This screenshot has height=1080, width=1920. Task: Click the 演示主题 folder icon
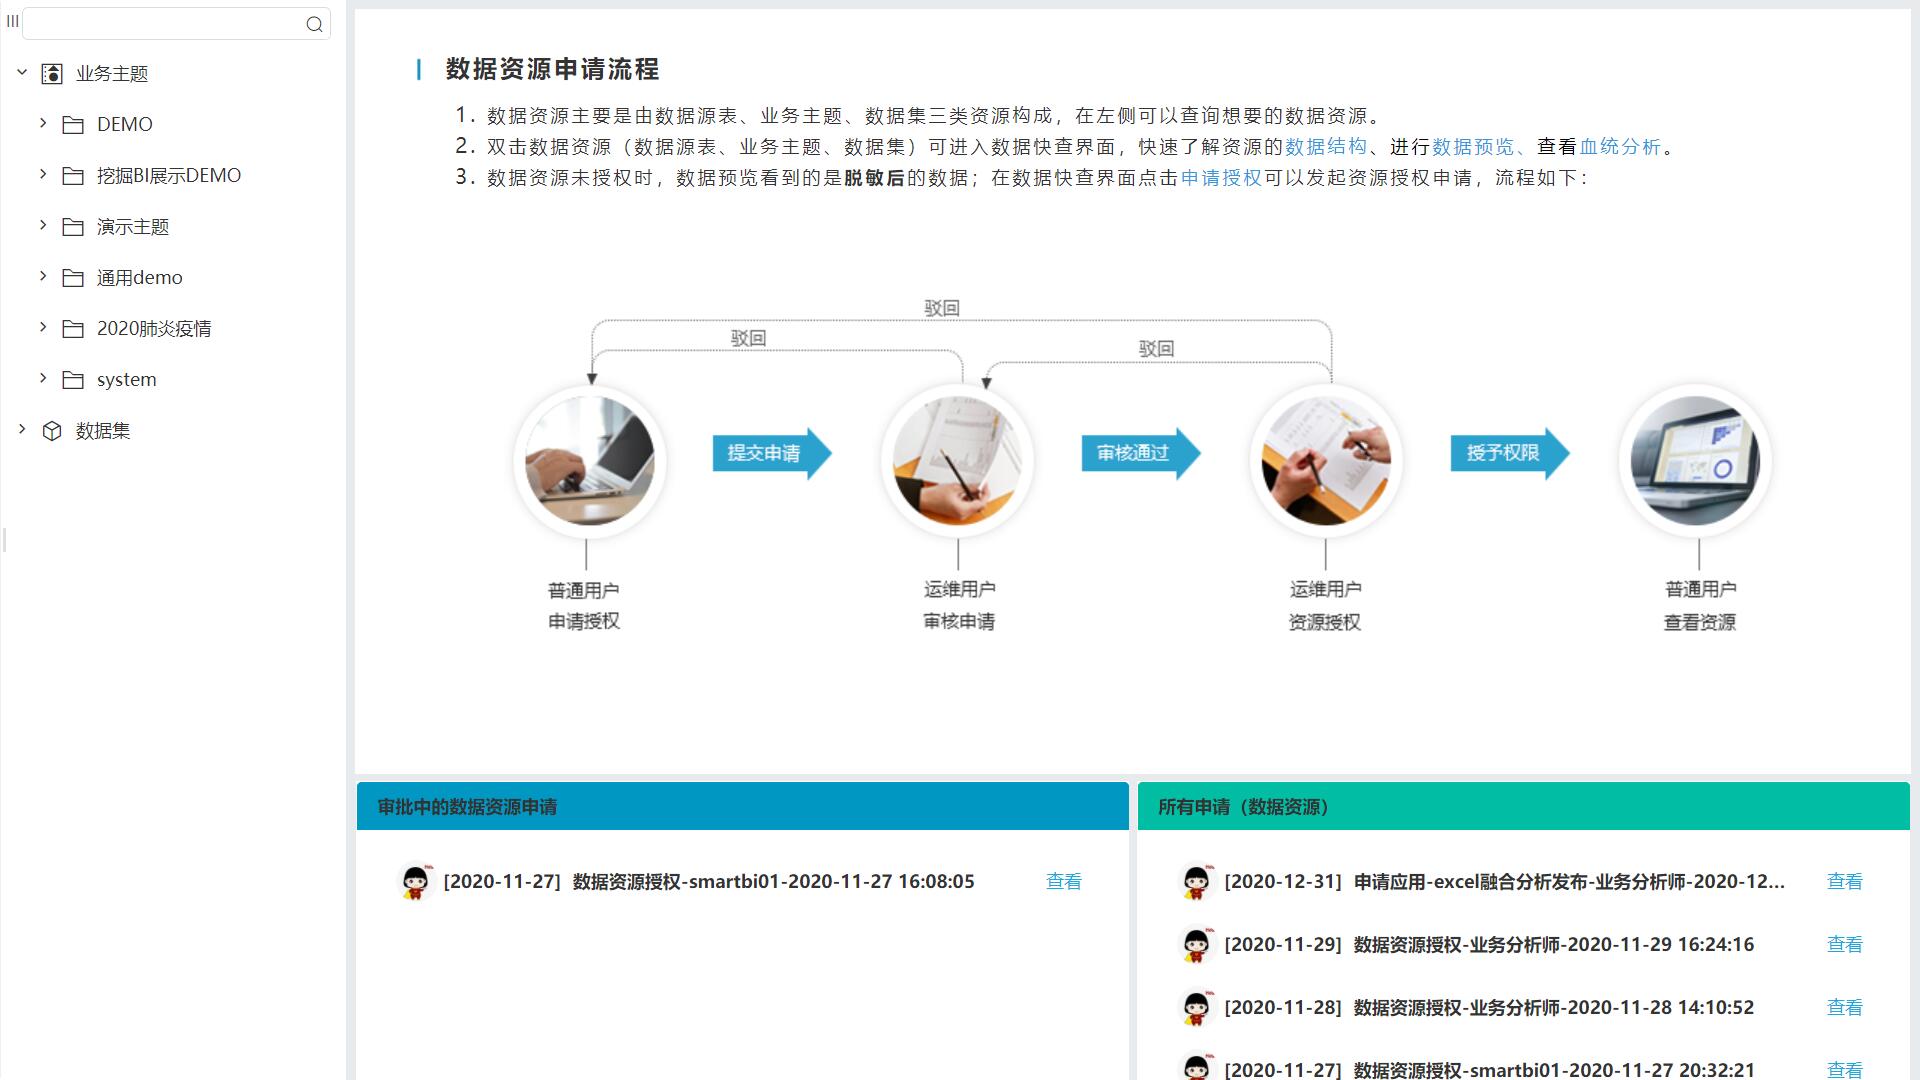pos(73,227)
